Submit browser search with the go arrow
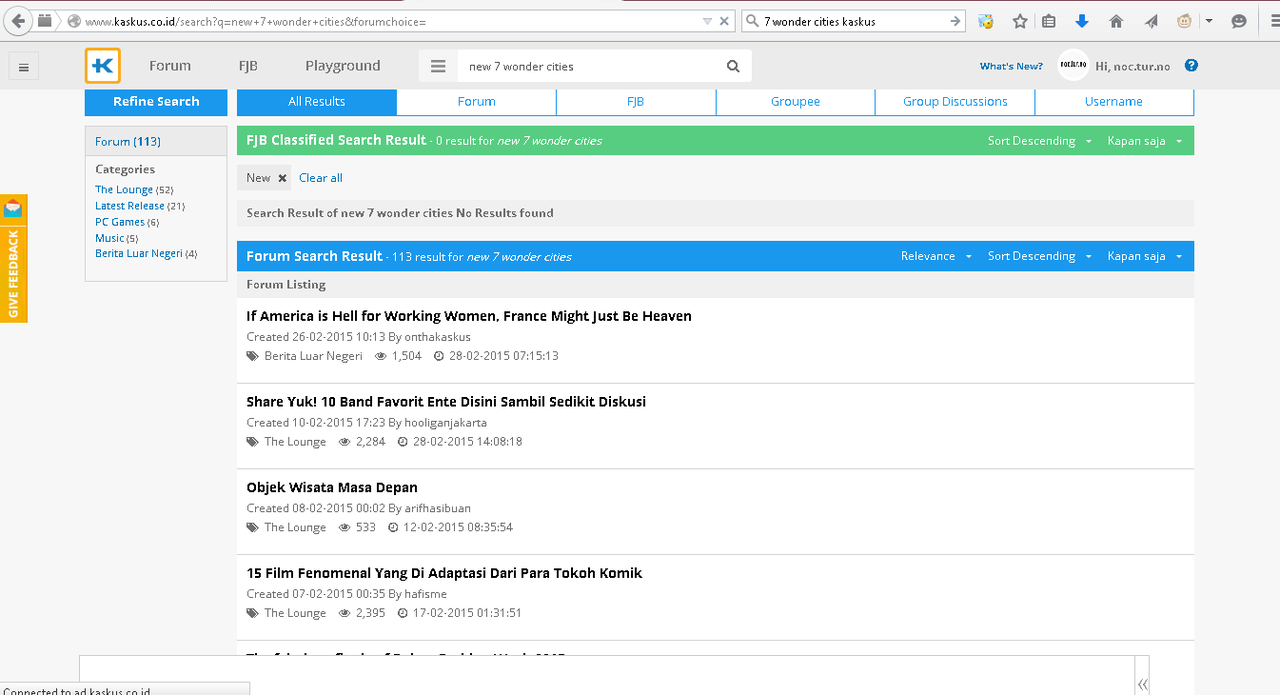The width and height of the screenshot is (1280, 695). [x=955, y=21]
